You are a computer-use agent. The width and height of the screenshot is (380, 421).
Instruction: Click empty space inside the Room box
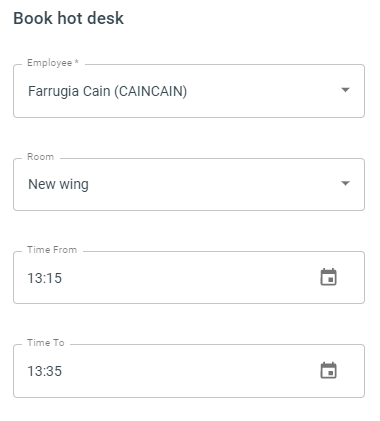click(x=213, y=184)
